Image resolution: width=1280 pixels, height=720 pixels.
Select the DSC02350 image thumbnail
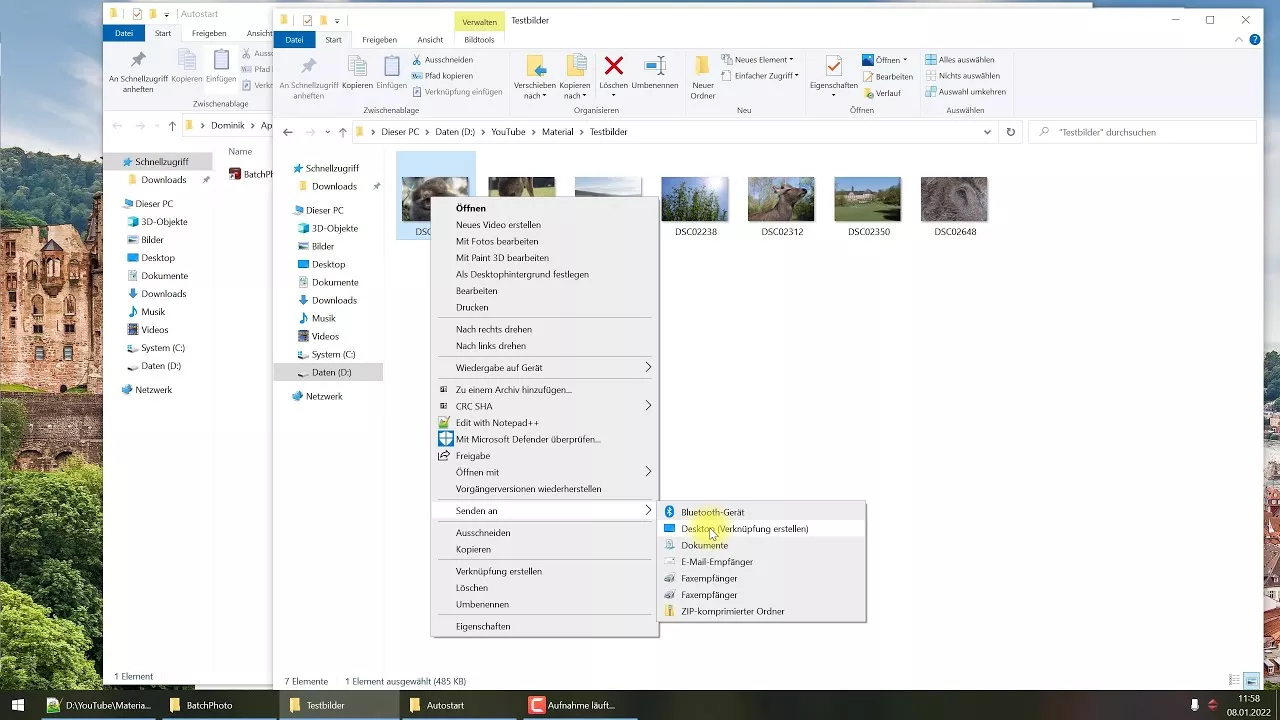pos(867,198)
